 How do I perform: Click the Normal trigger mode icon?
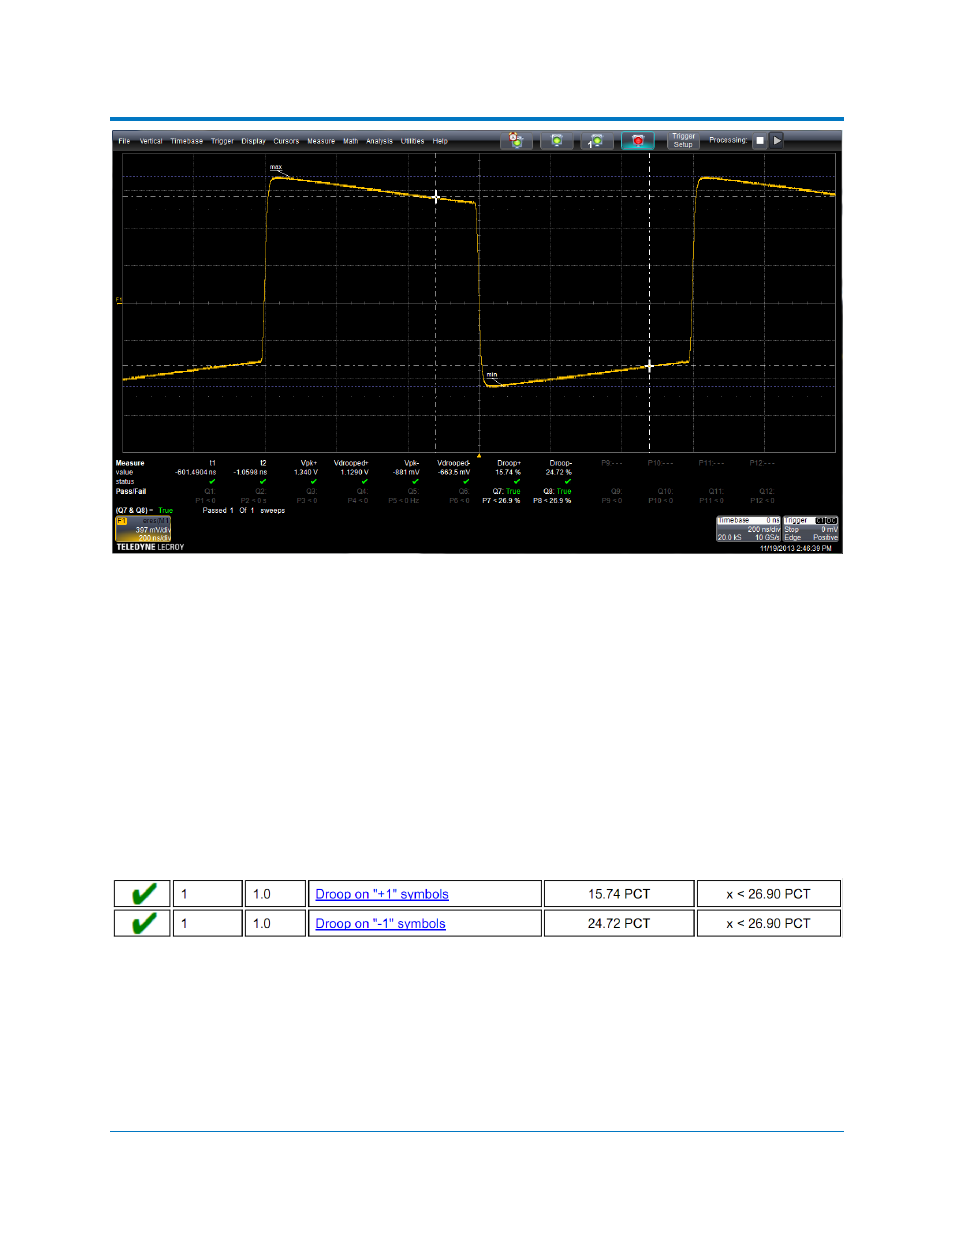pos(557,141)
